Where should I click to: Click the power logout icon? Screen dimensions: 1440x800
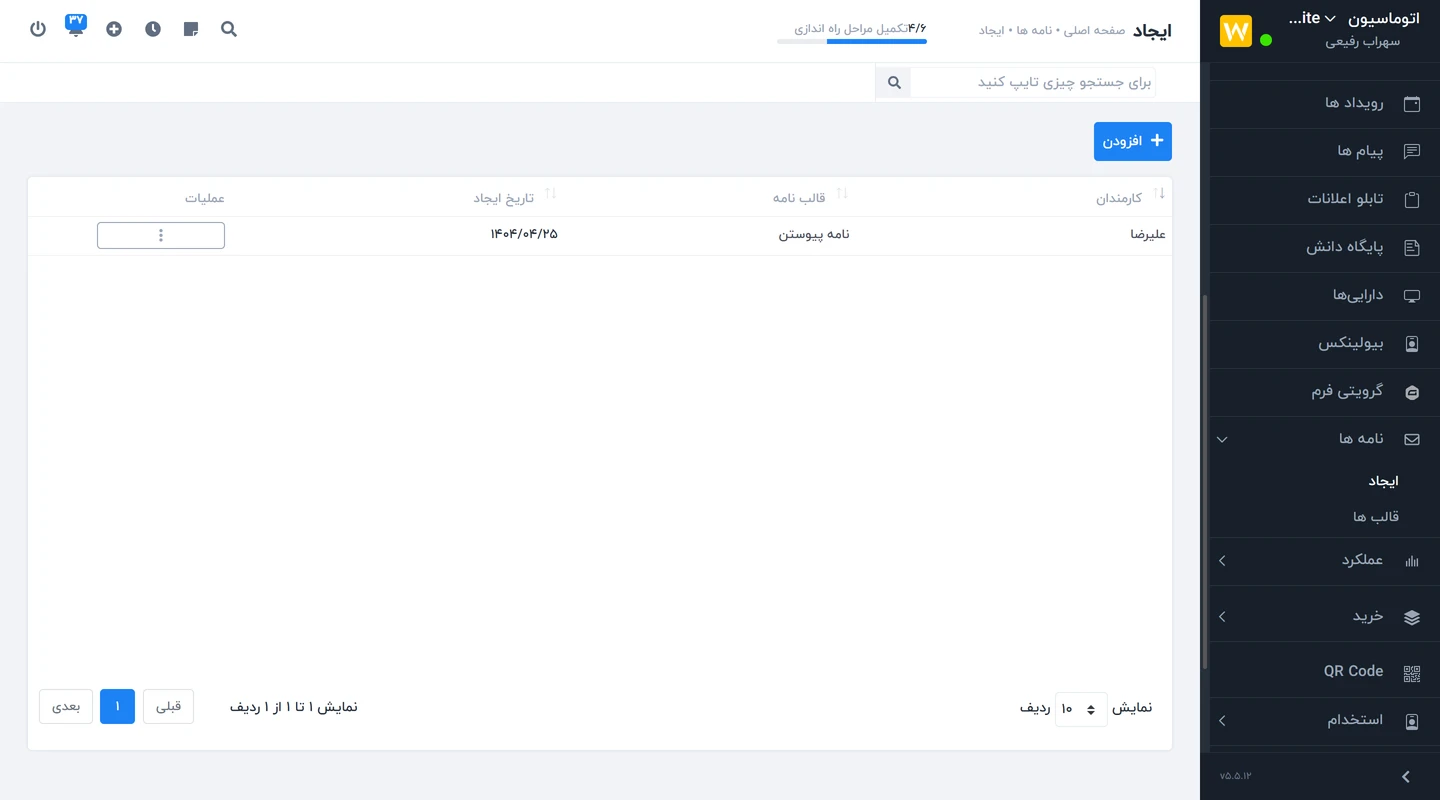[38, 29]
